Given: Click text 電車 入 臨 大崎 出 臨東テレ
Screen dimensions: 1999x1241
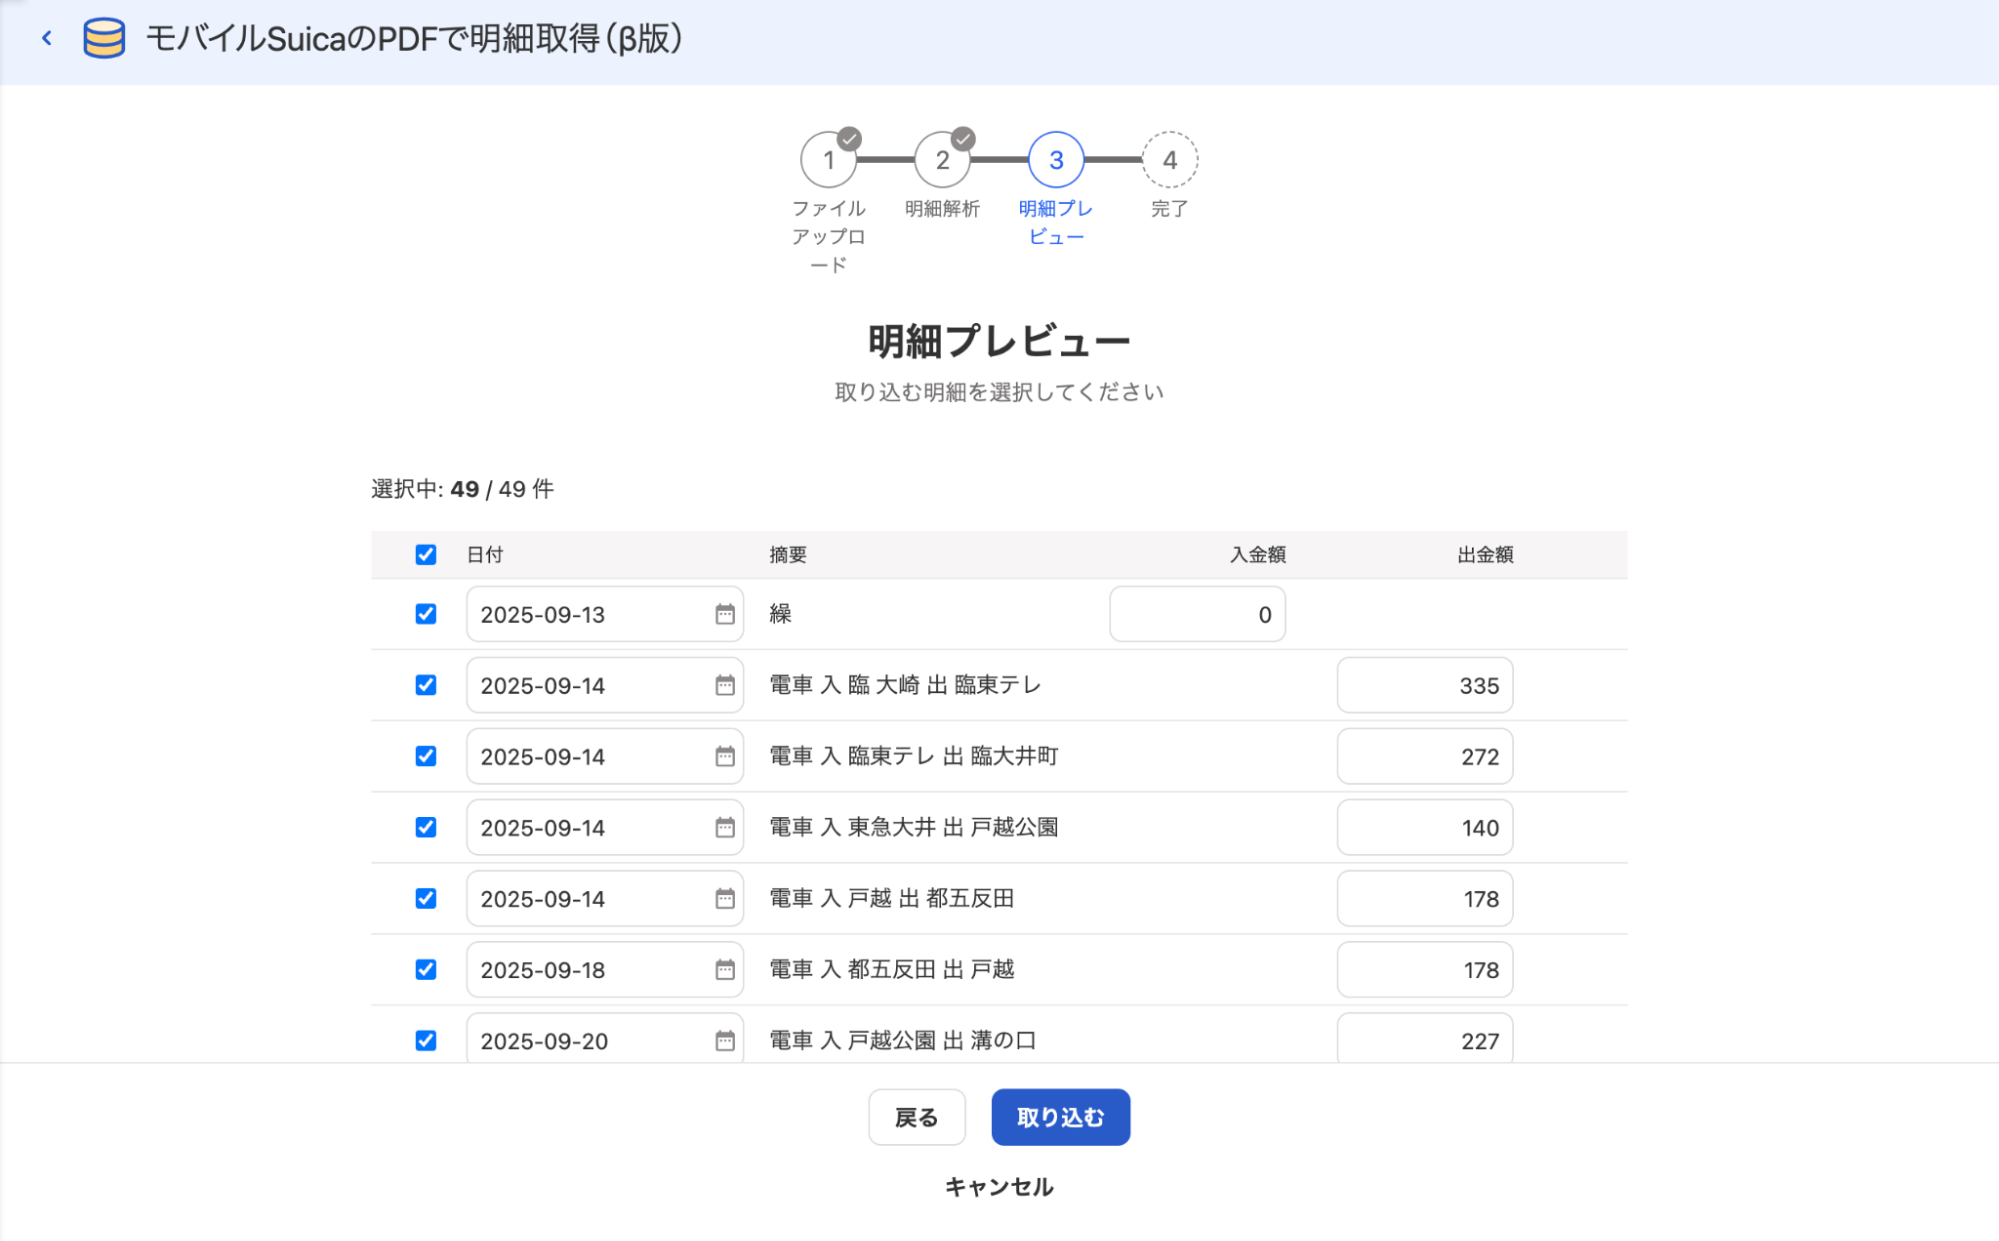Looking at the screenshot, I should tap(905, 685).
